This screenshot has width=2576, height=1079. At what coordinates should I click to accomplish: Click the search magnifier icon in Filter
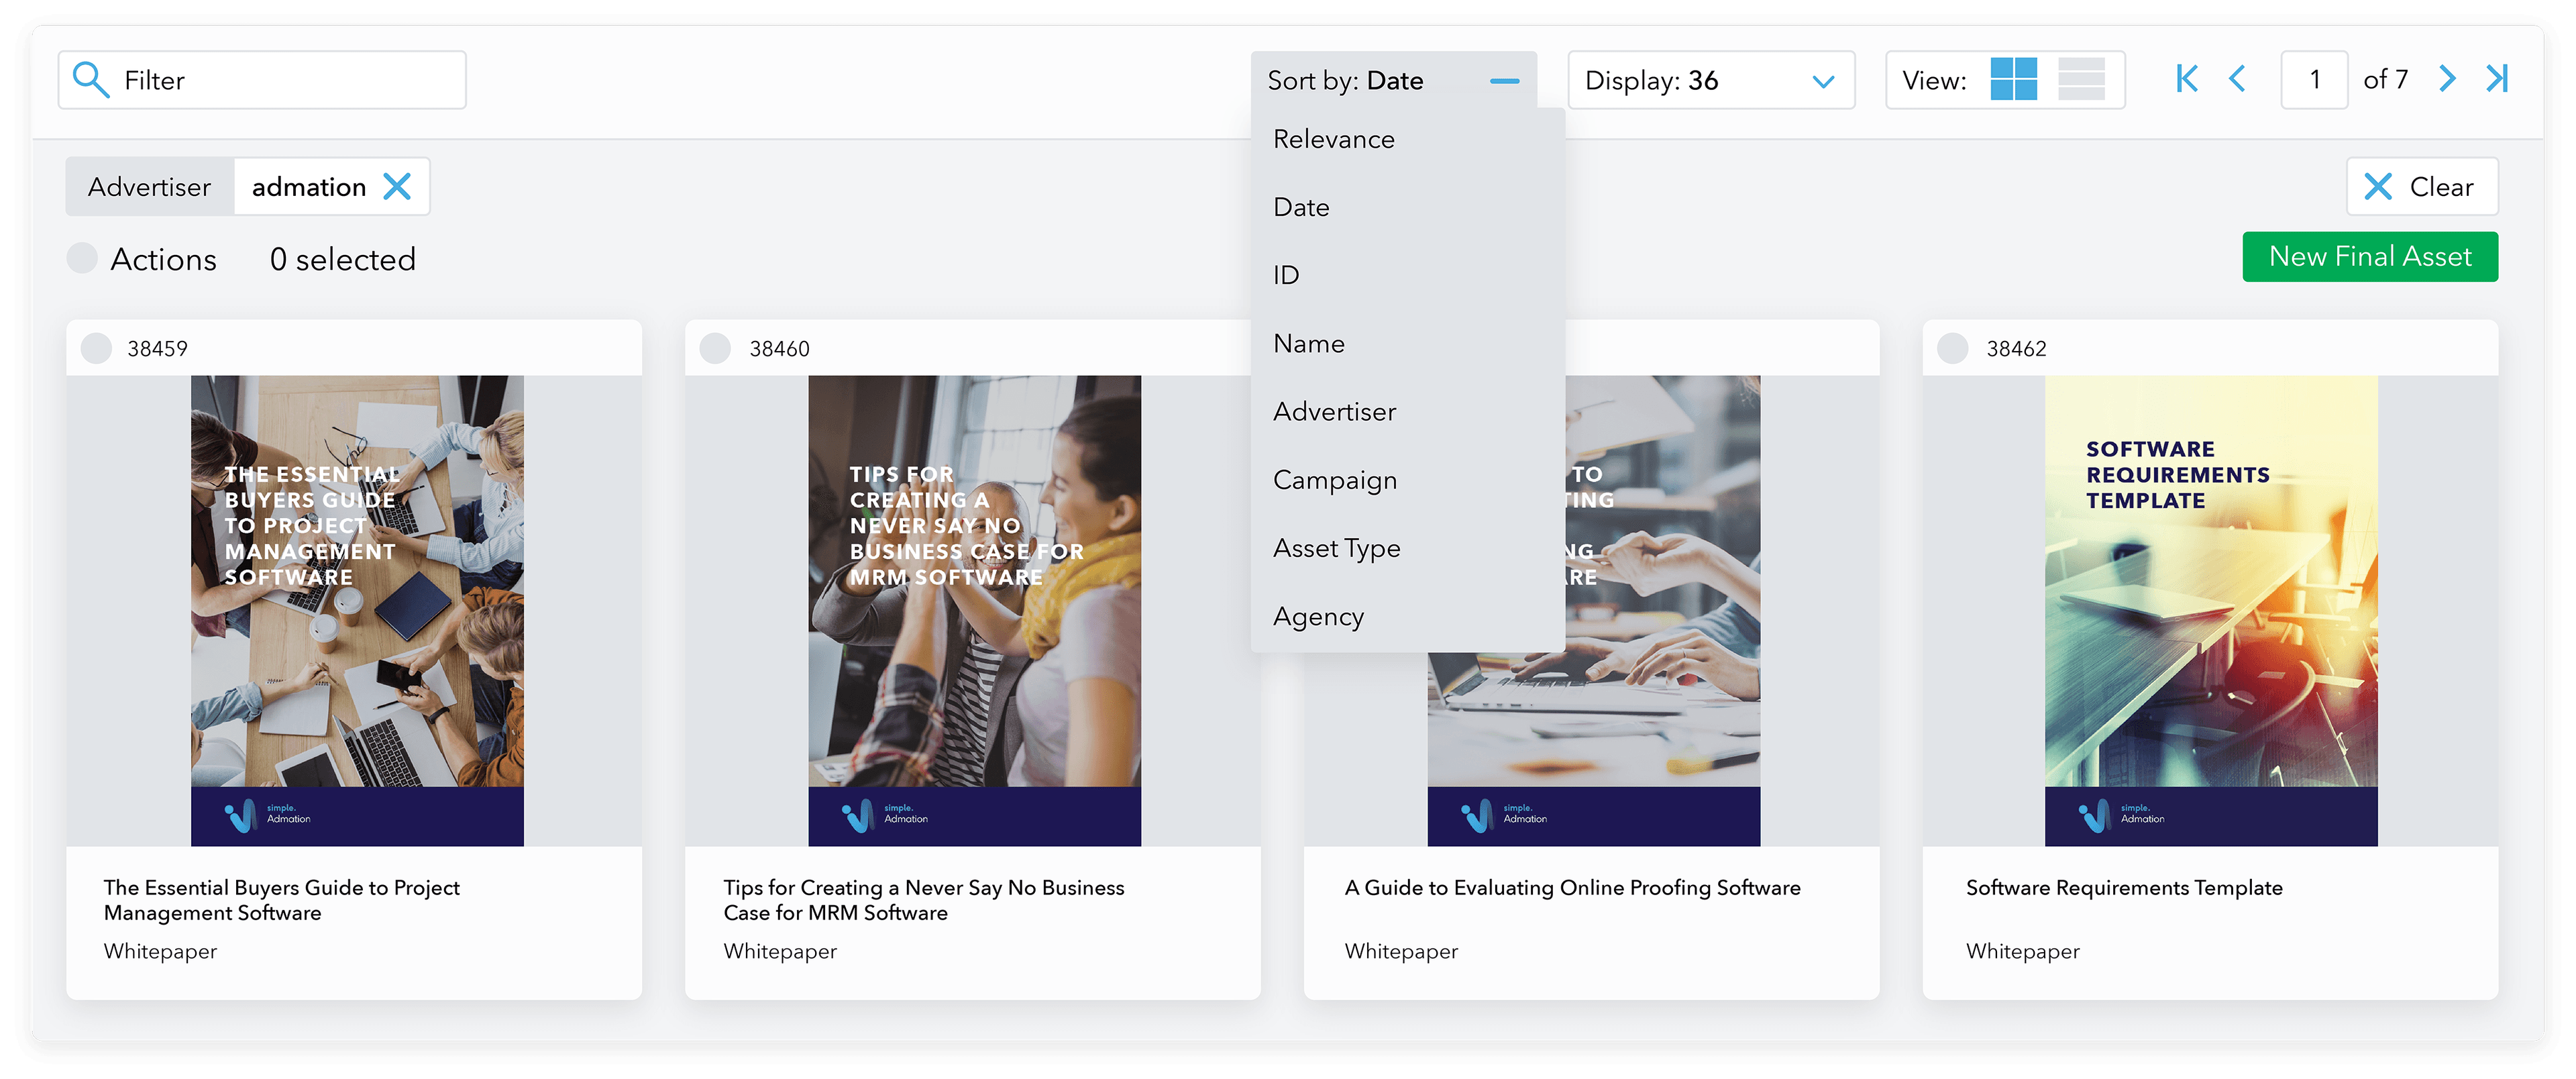point(91,80)
